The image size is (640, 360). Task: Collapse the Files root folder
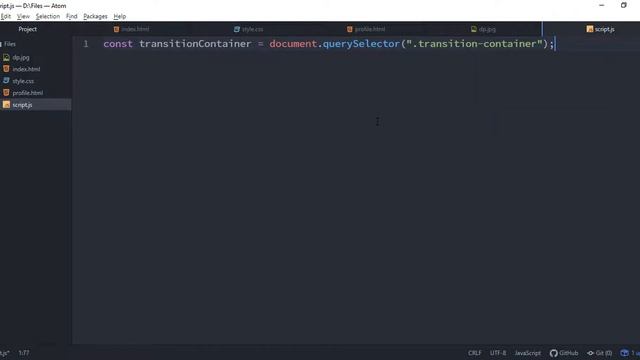pyautogui.click(x=8, y=44)
